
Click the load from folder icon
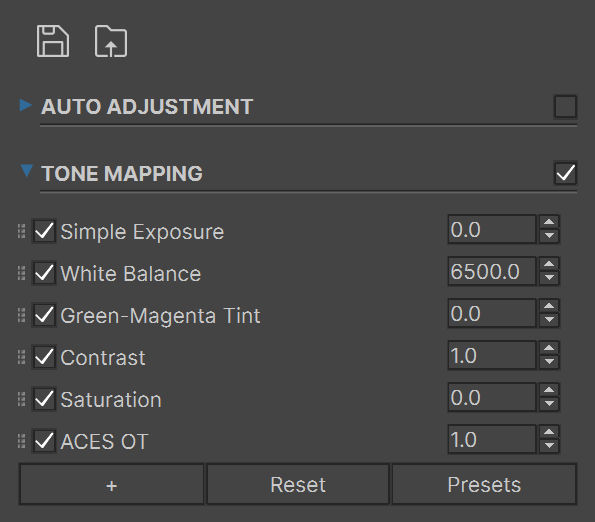[x=111, y=41]
